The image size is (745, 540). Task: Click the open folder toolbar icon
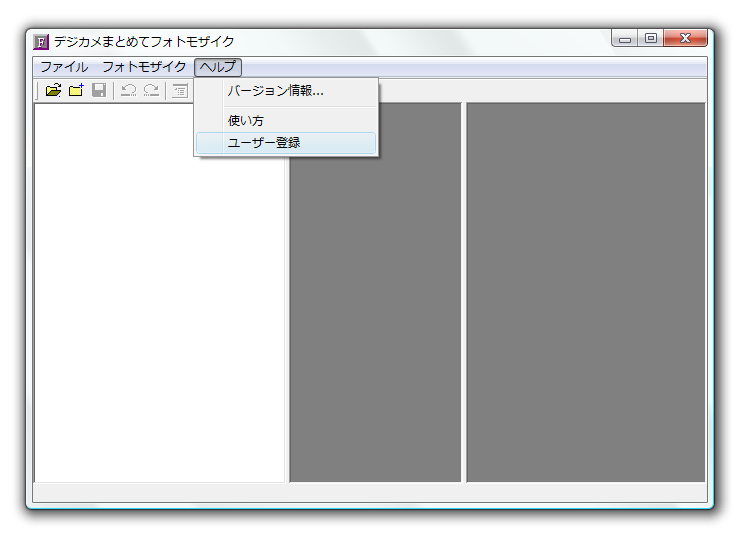[53, 90]
